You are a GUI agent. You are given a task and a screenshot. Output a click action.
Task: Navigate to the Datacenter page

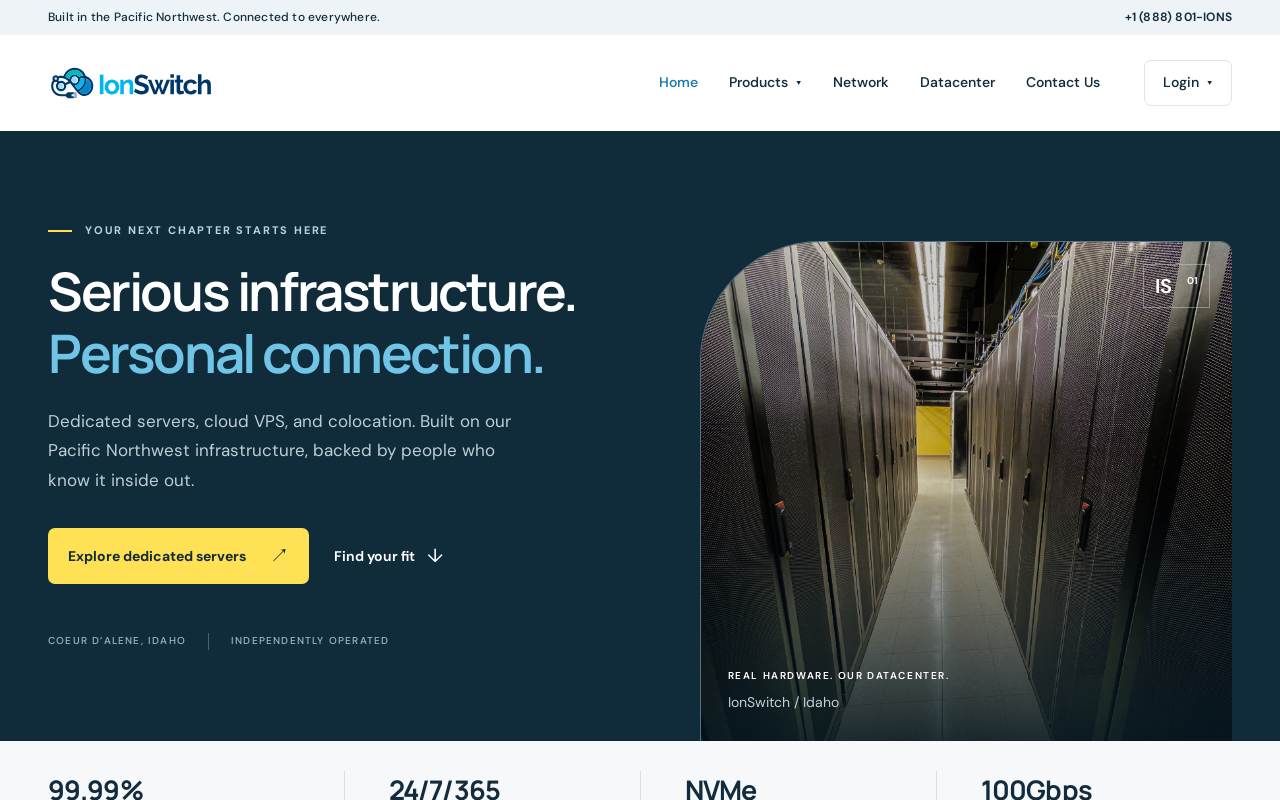click(x=957, y=83)
